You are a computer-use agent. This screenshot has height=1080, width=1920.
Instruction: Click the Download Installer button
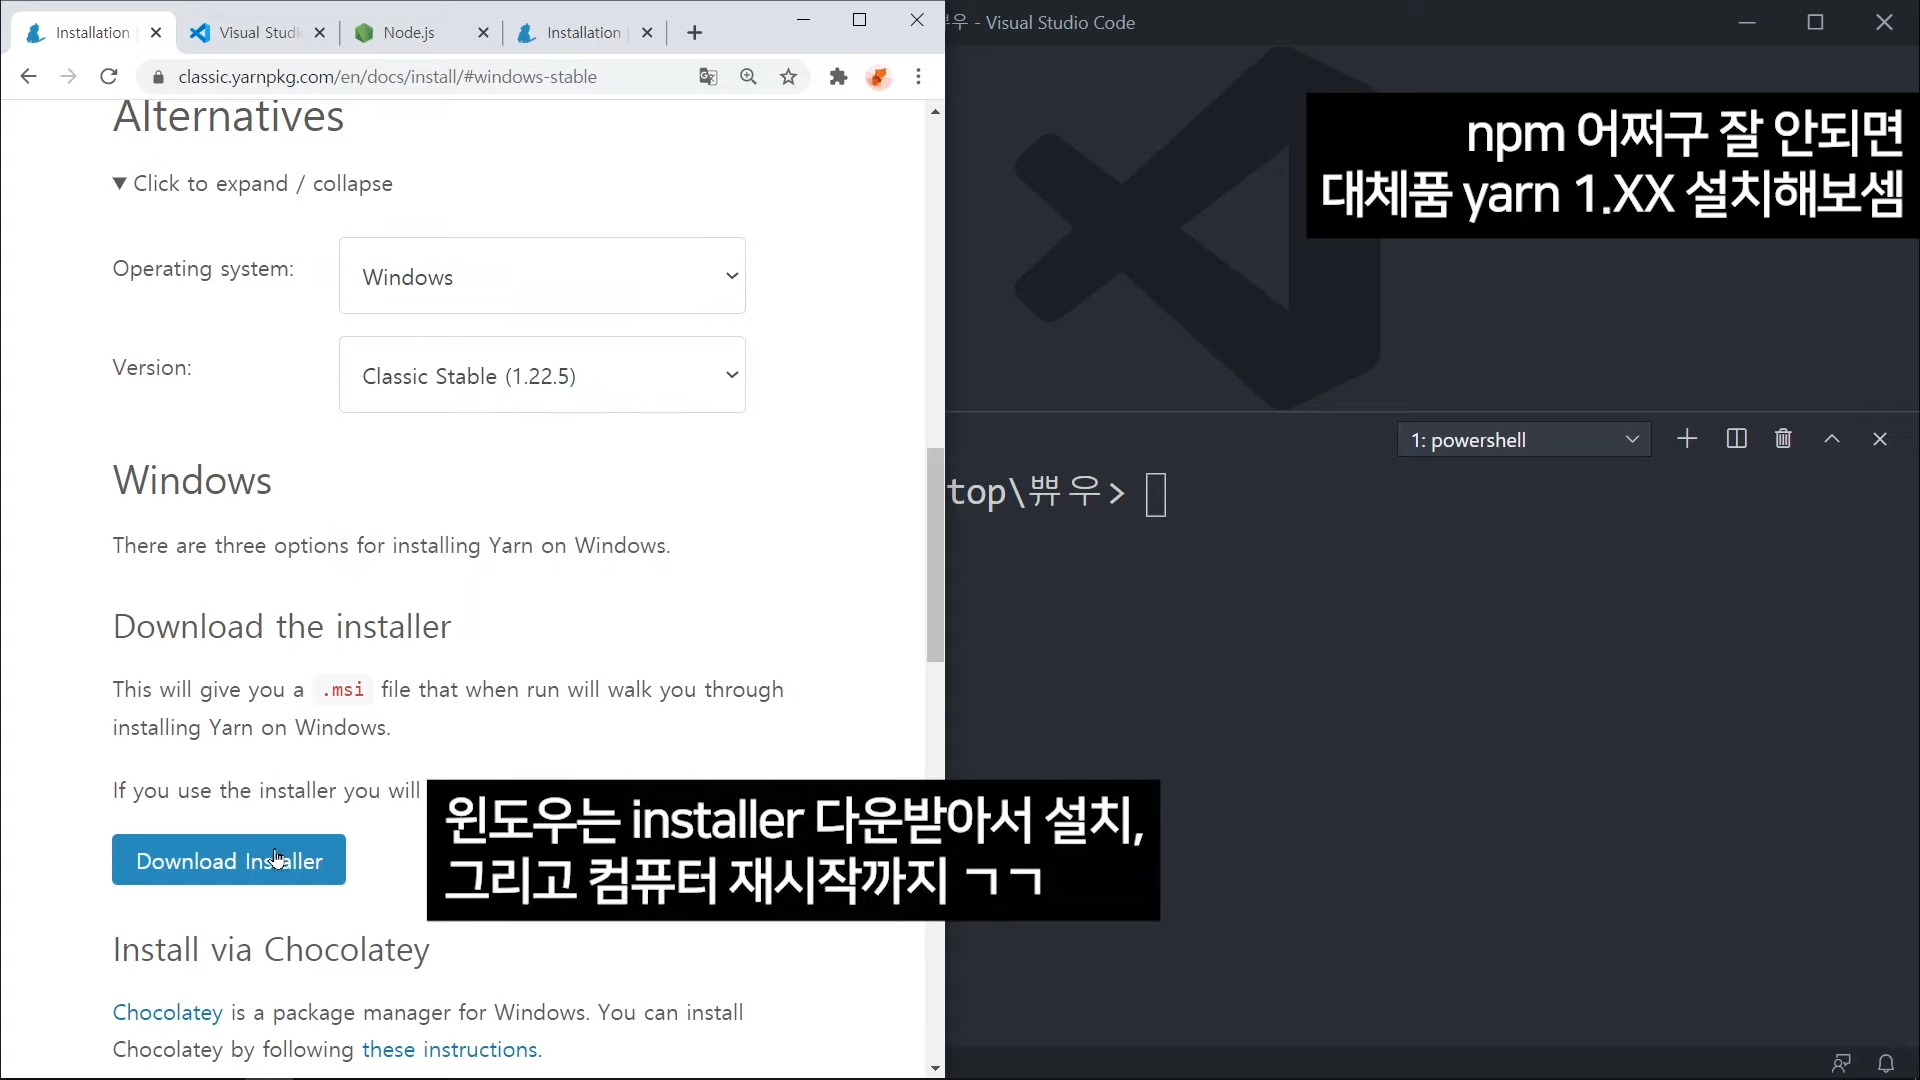coord(229,860)
